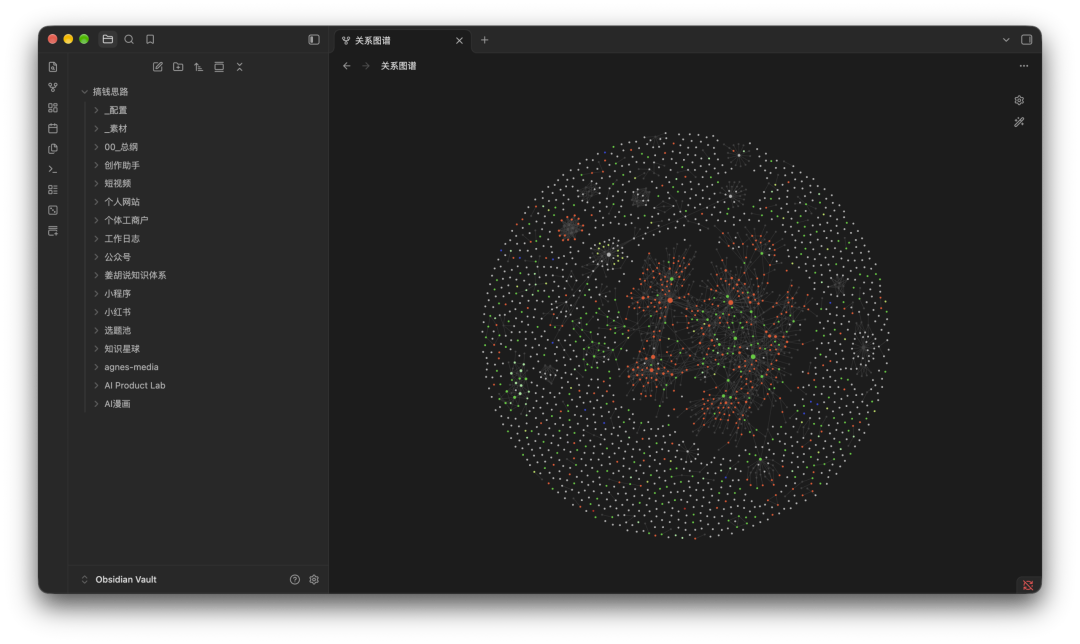Click the dice icon in the ribbon
The width and height of the screenshot is (1080, 644).
(53, 210)
